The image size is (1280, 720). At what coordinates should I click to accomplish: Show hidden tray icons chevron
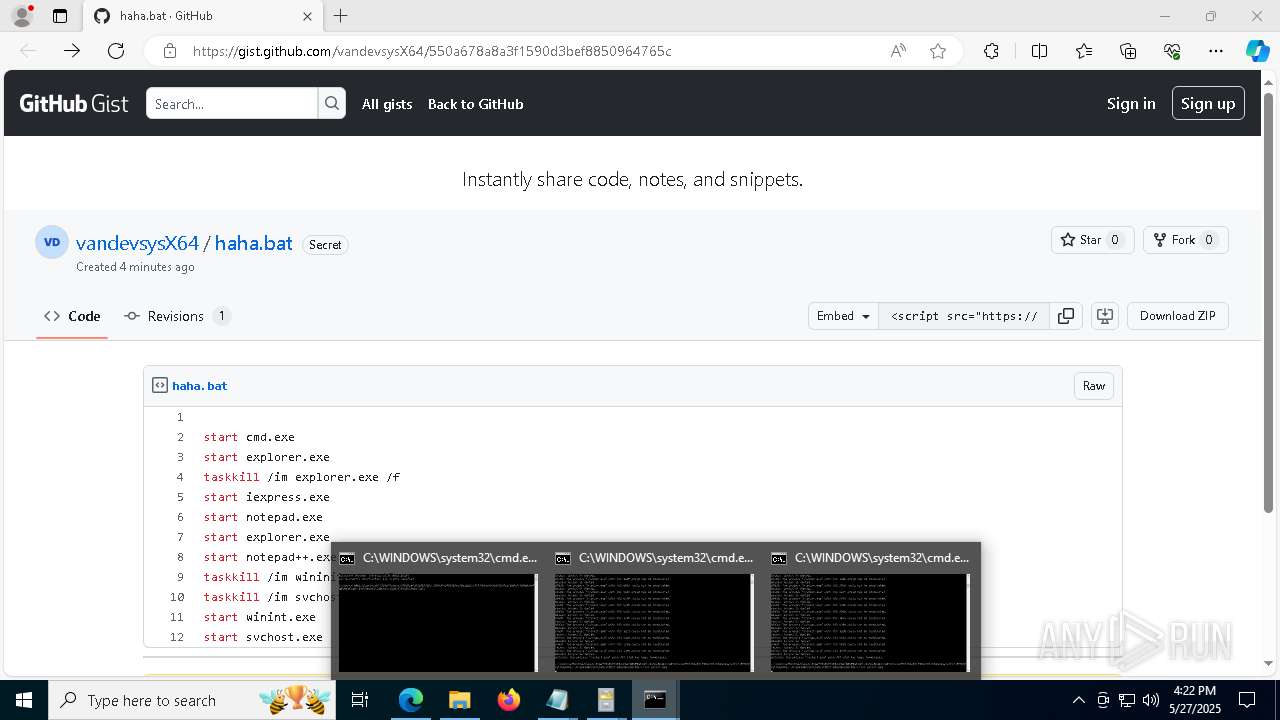tap(1078, 700)
